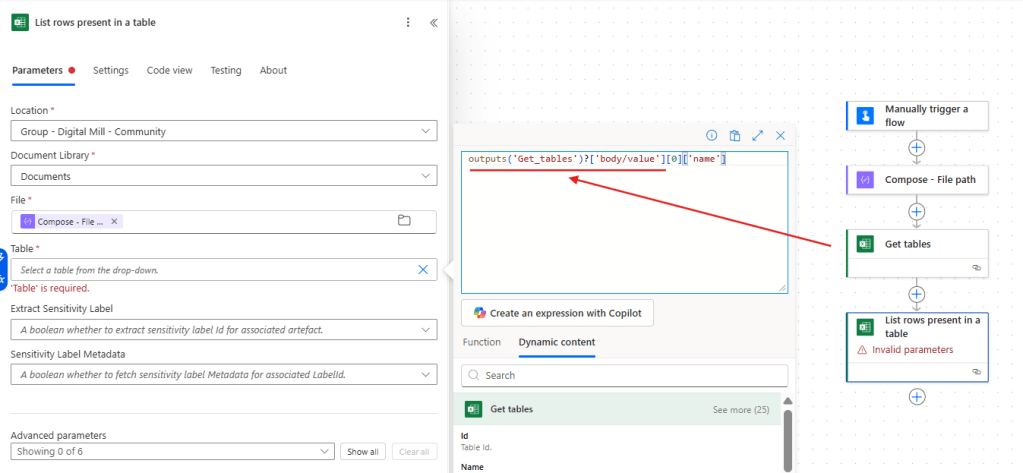The width and height of the screenshot is (1023, 473).
Task: Click Show all advanced parameters
Action: [363, 451]
